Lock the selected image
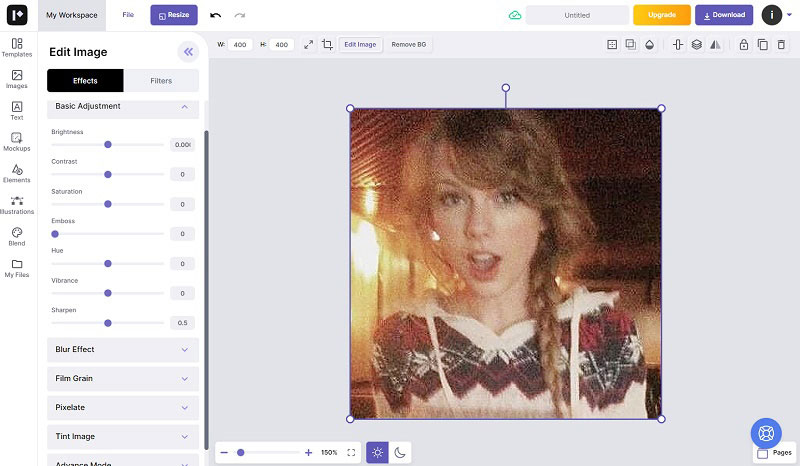The width and height of the screenshot is (800, 466). point(744,44)
